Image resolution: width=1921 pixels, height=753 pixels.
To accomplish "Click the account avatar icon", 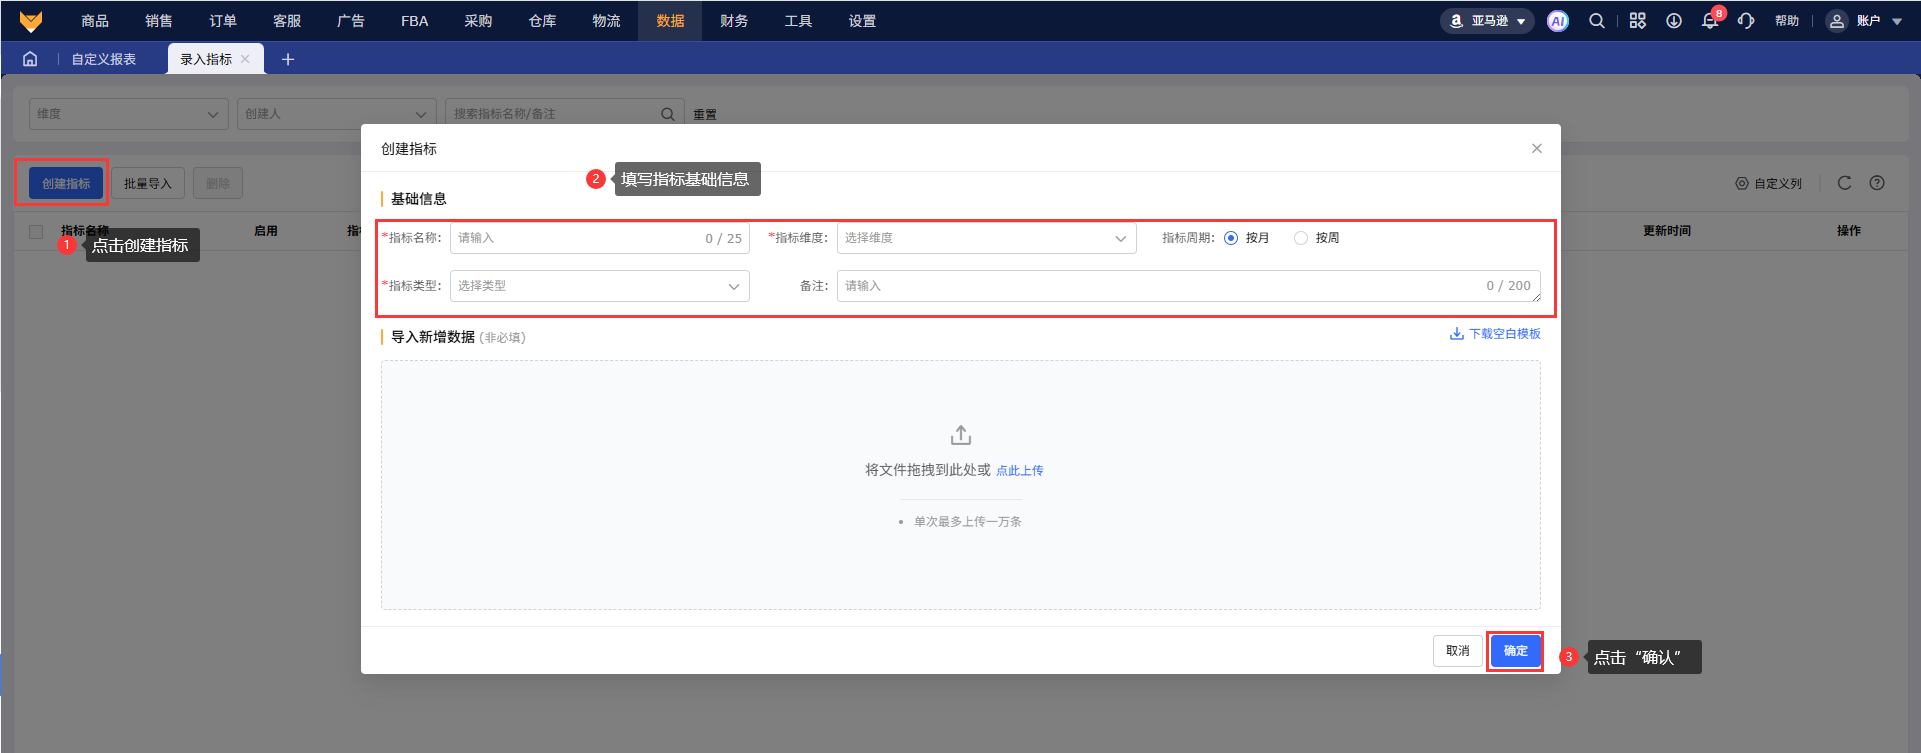I will point(1837,21).
